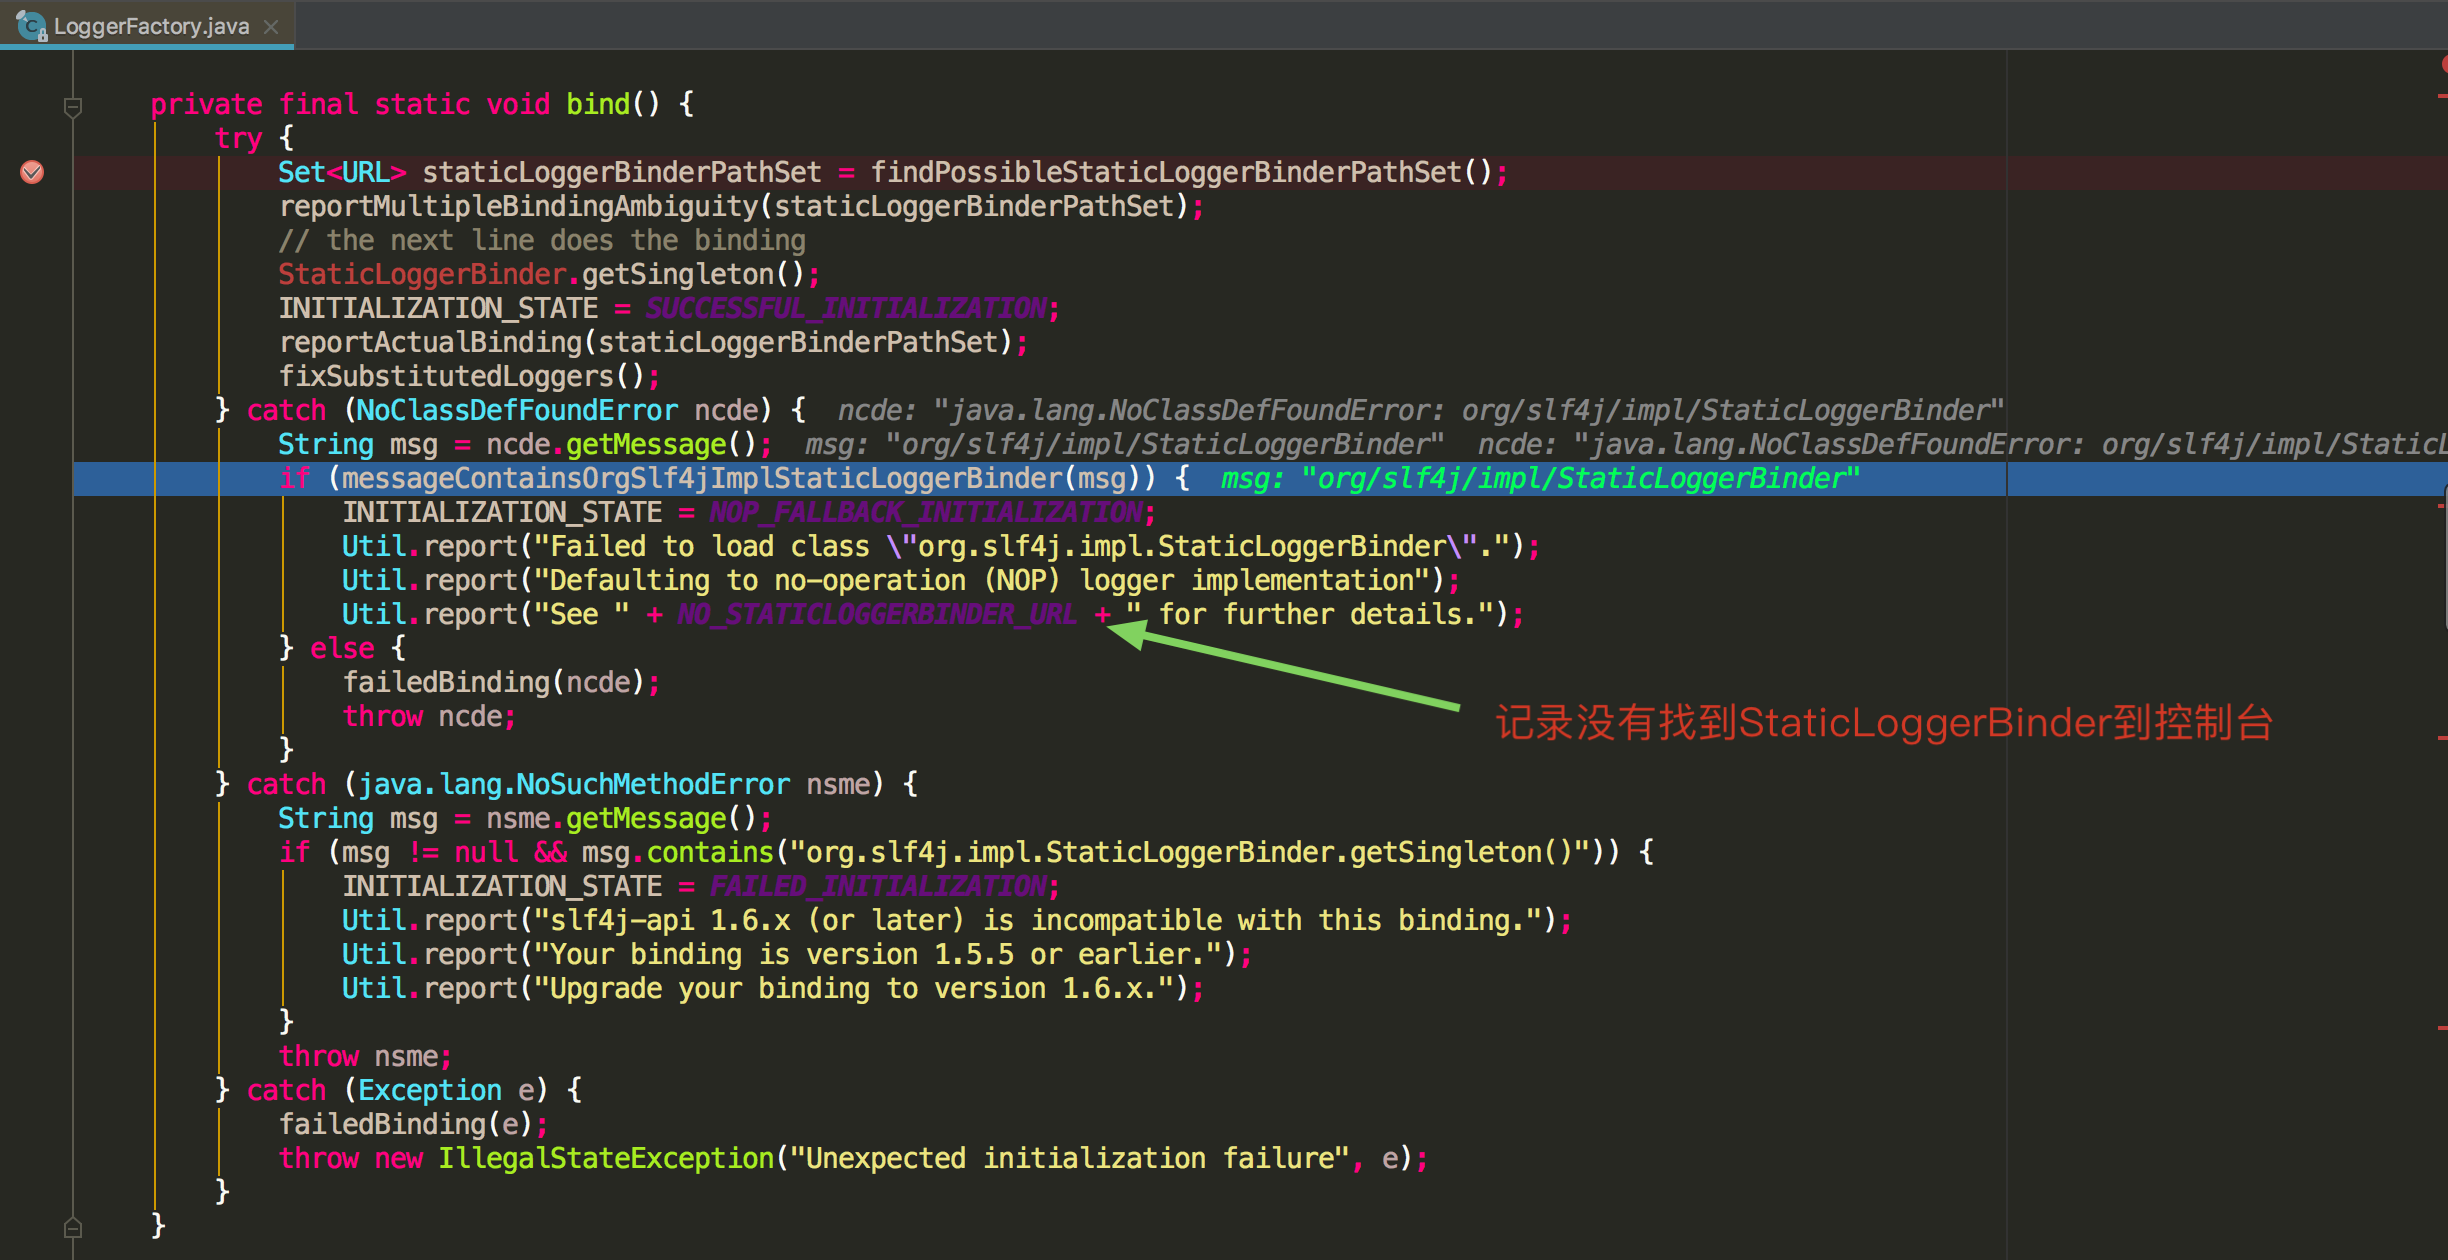Viewport: 2448px width, 1260px height.
Task: Click IllegalStateException constructor
Action: pyautogui.click(x=606, y=1158)
